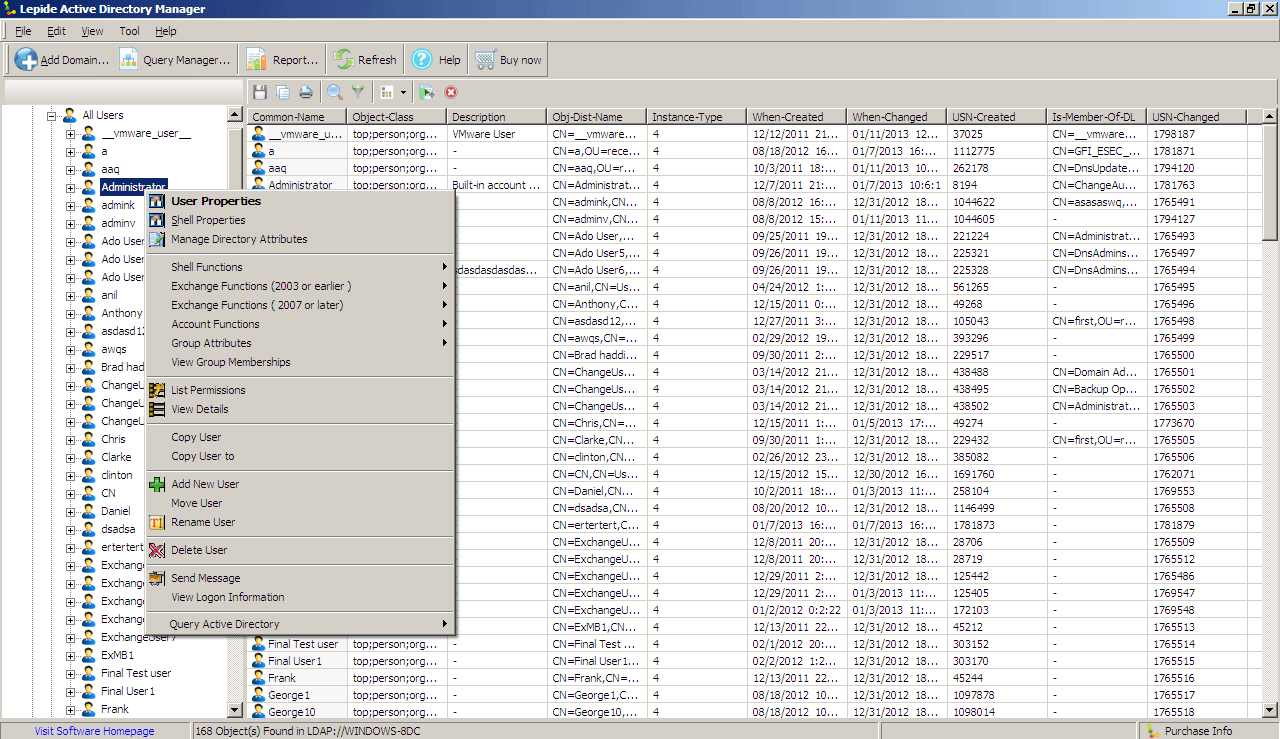Select View Group Memberships
Screen dimensions: 1280x739
pos(299,362)
